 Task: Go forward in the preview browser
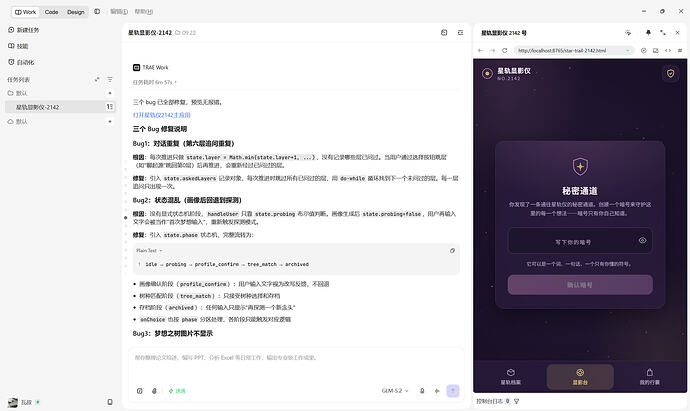492,51
